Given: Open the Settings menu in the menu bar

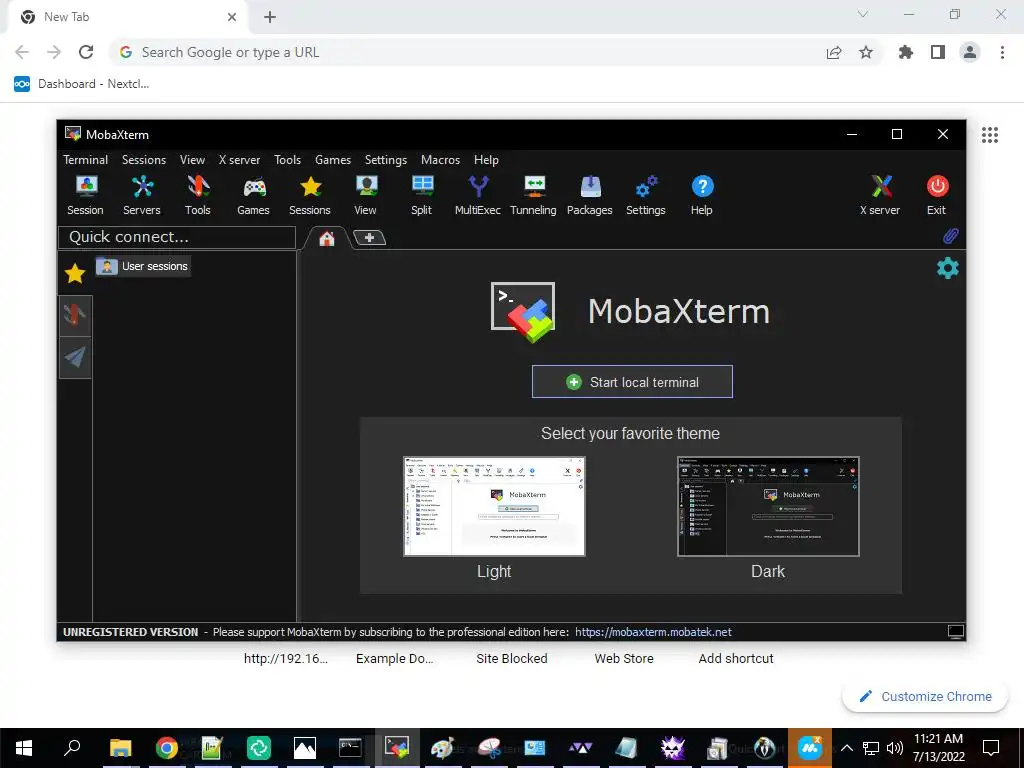Looking at the screenshot, I should click(386, 159).
